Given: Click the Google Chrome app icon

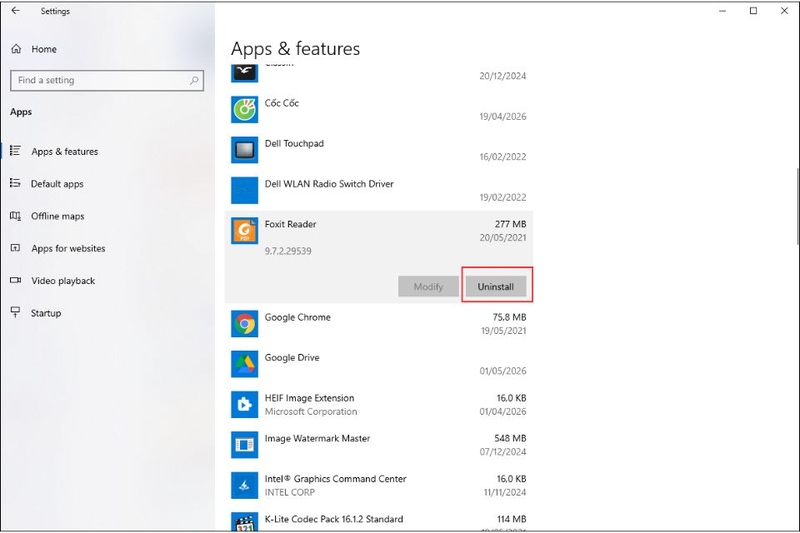Looking at the screenshot, I should (244, 324).
